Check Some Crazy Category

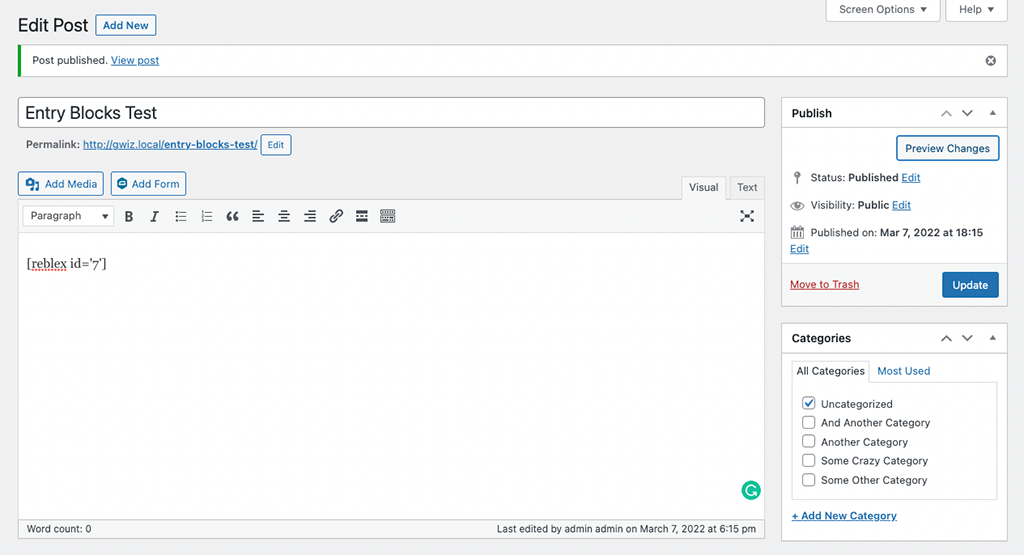(808, 460)
